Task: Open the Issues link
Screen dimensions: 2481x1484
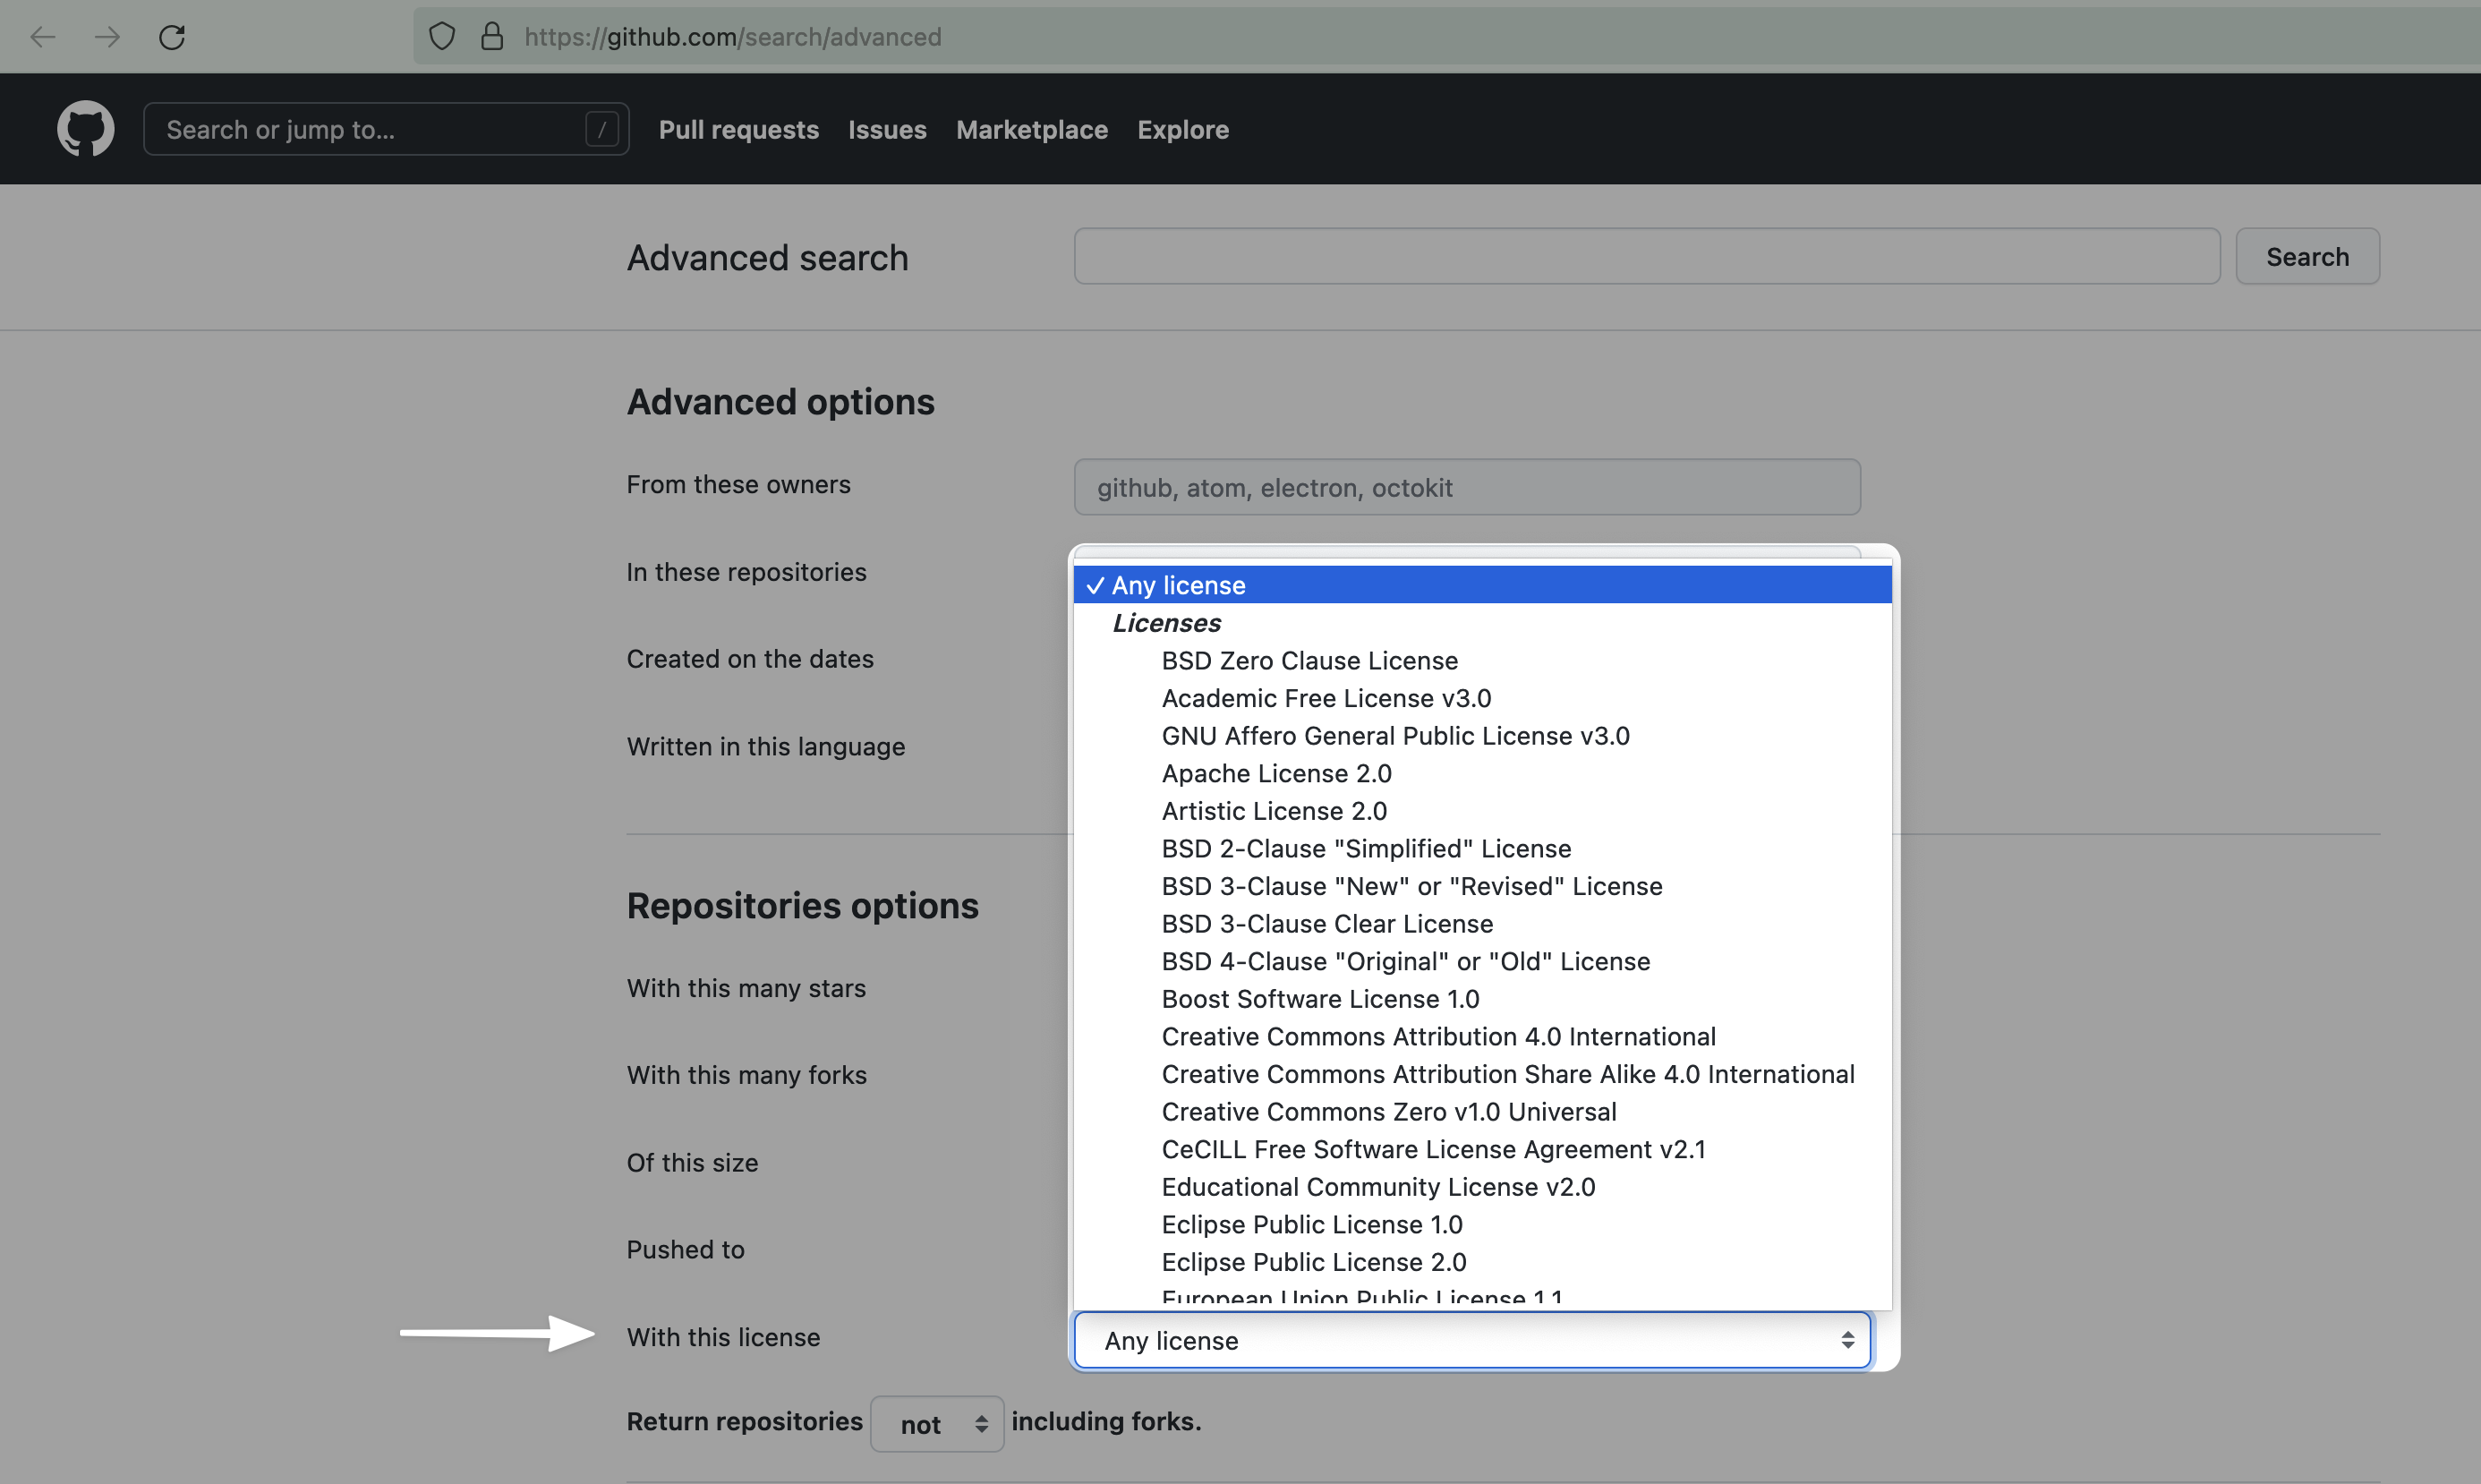Action: 886,129
